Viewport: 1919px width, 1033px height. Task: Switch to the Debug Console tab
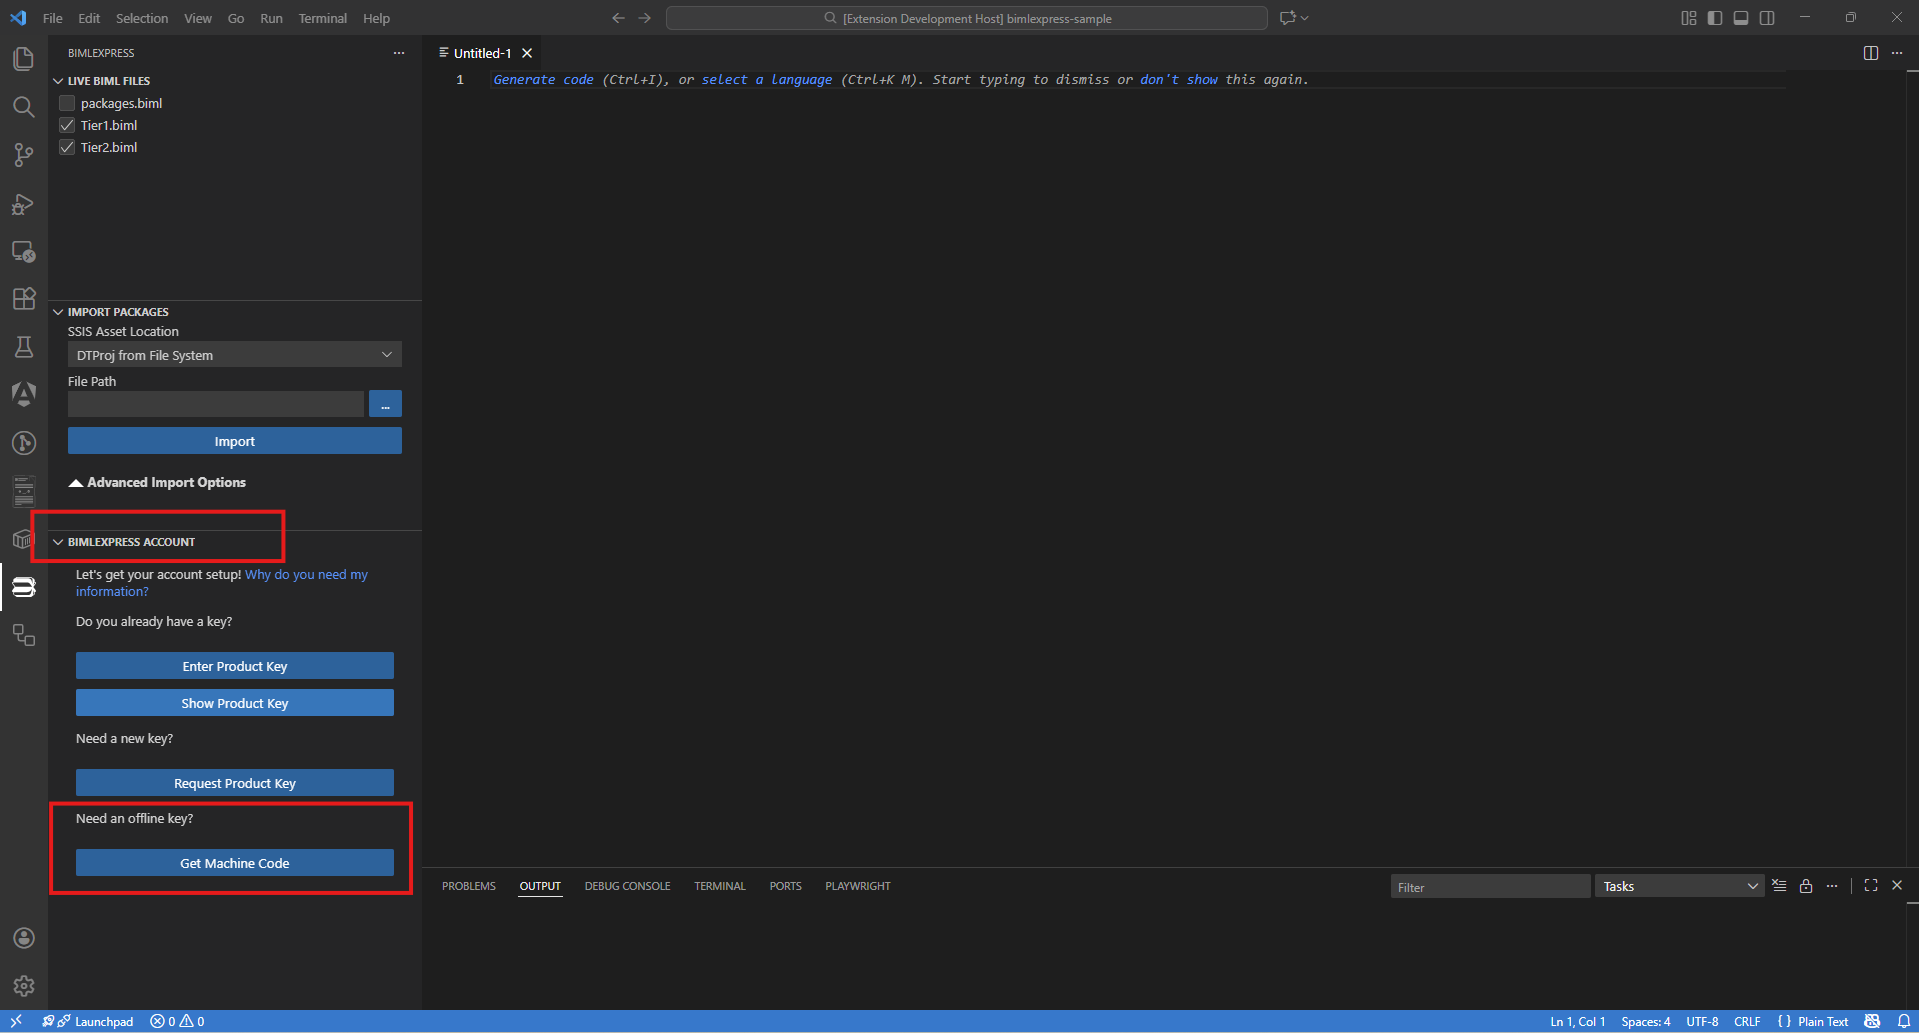pos(627,886)
